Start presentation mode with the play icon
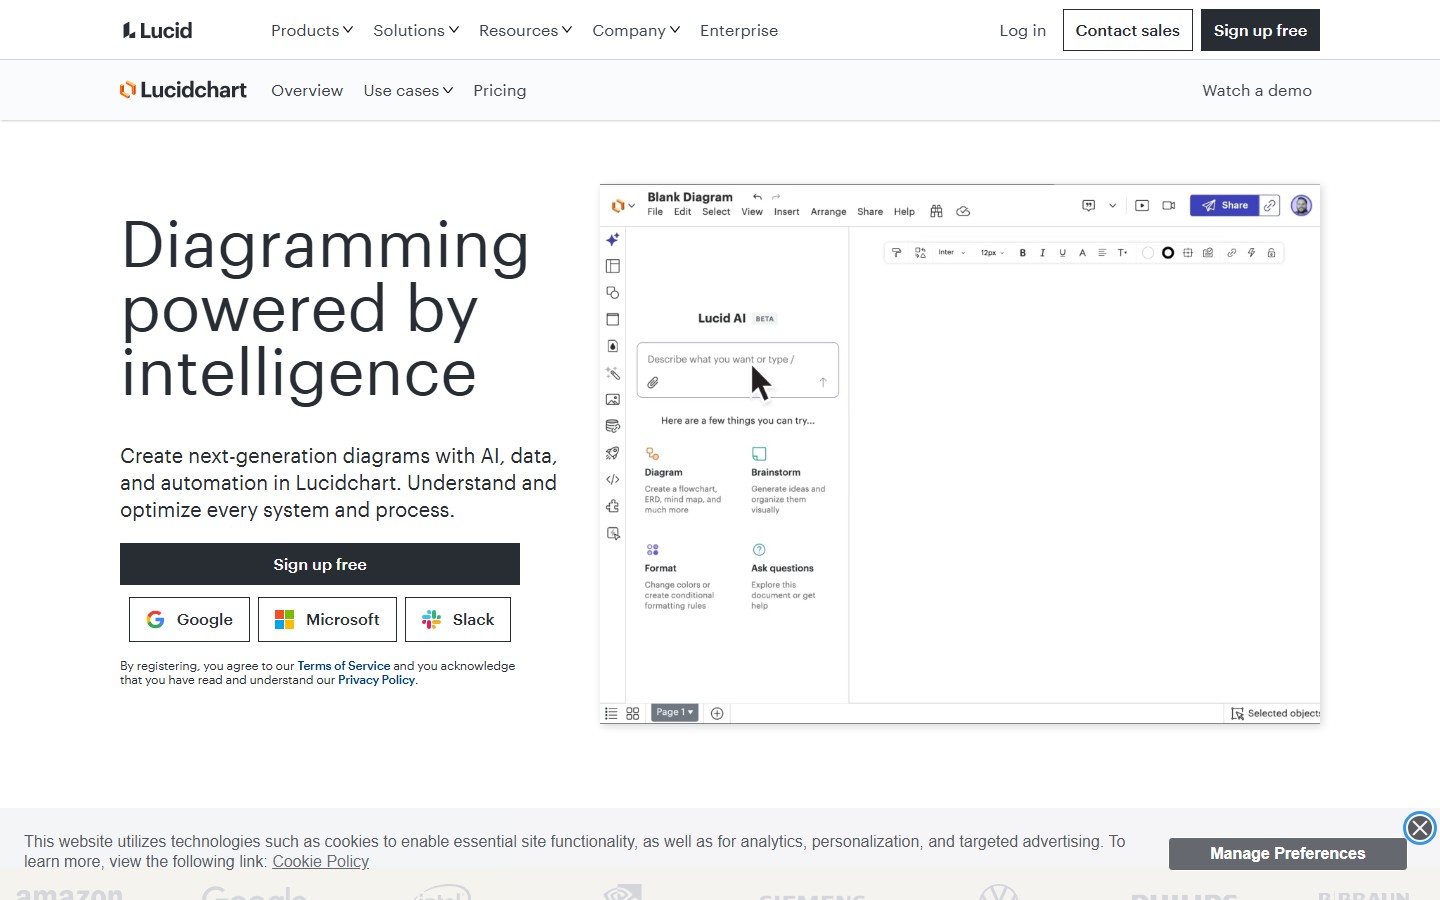This screenshot has height=900, width=1440. tap(1142, 205)
